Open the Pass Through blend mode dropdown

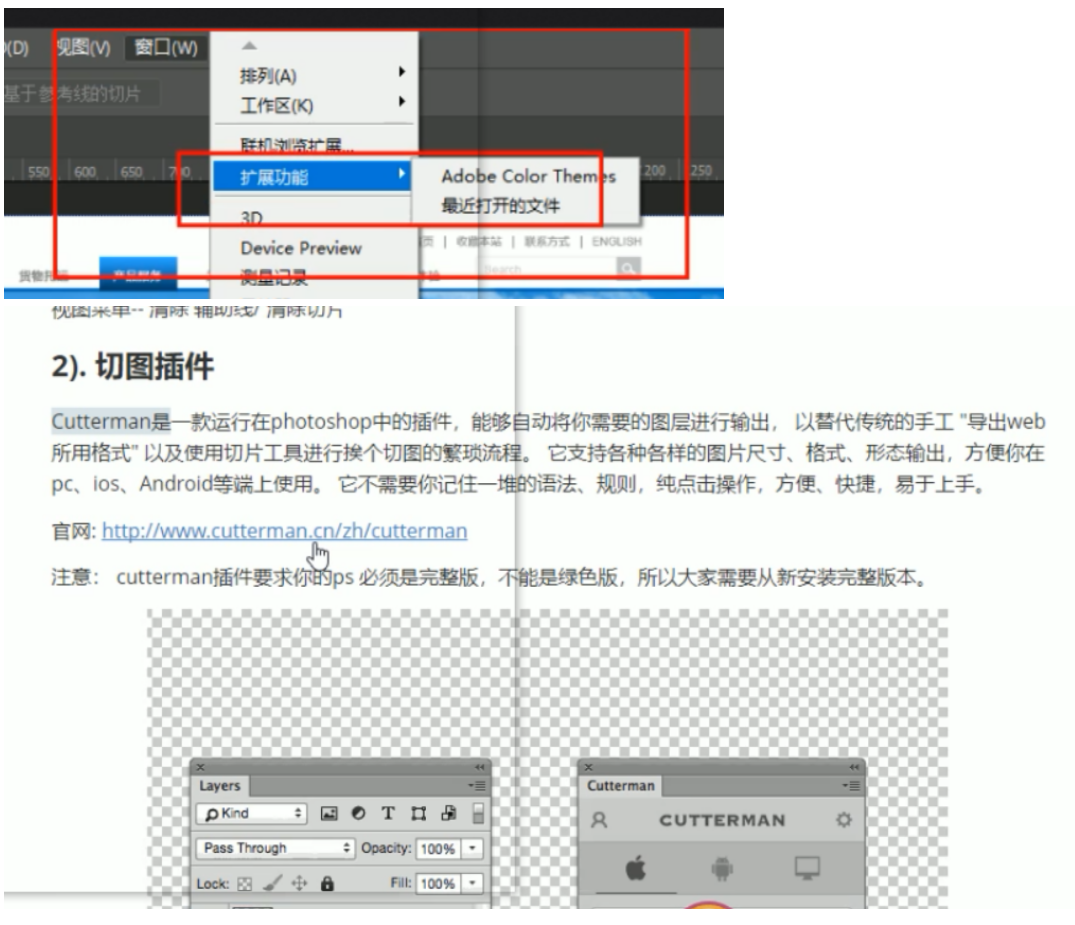point(275,848)
